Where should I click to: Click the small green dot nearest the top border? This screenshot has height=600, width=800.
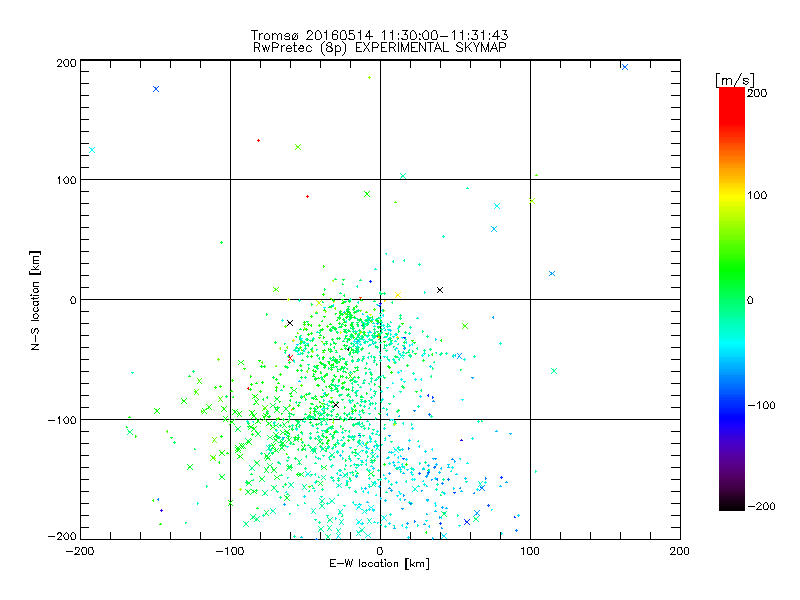coord(369,78)
